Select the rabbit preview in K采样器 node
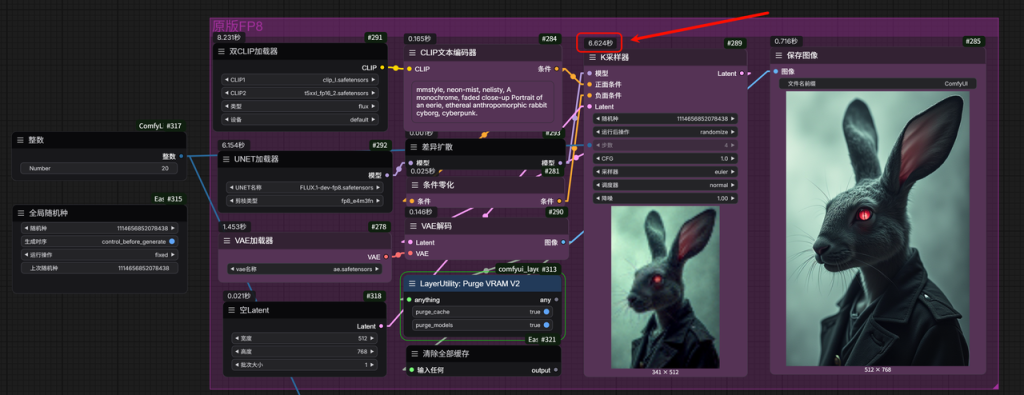 click(665, 287)
